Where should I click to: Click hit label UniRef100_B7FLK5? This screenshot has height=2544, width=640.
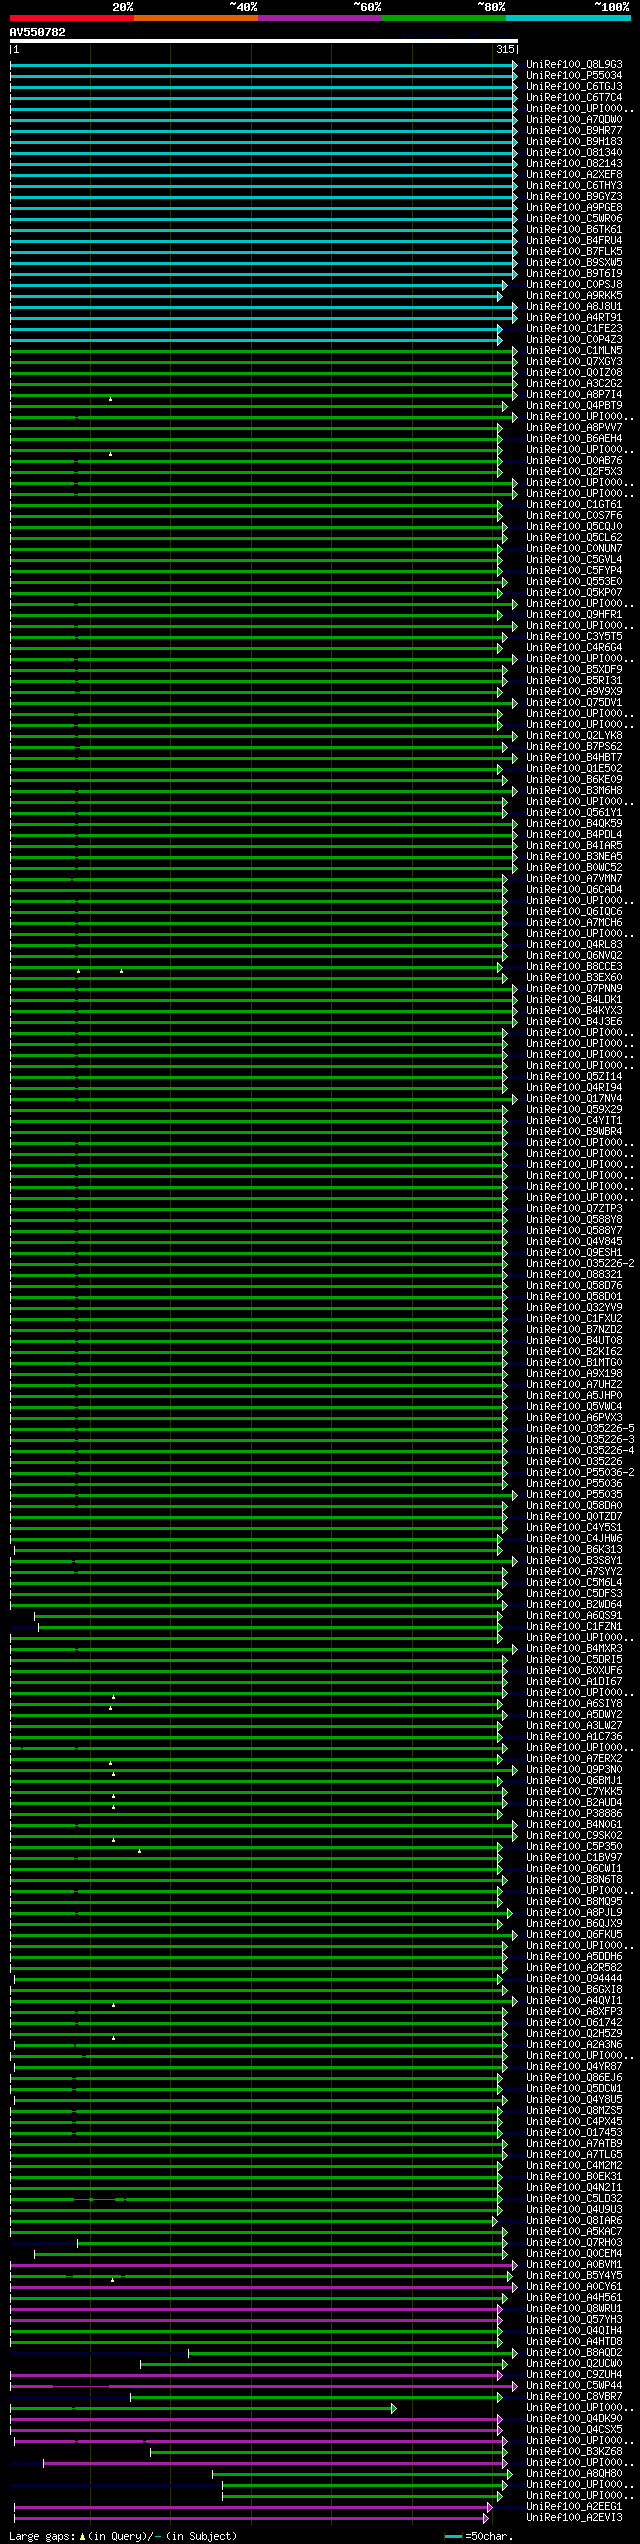(x=574, y=252)
